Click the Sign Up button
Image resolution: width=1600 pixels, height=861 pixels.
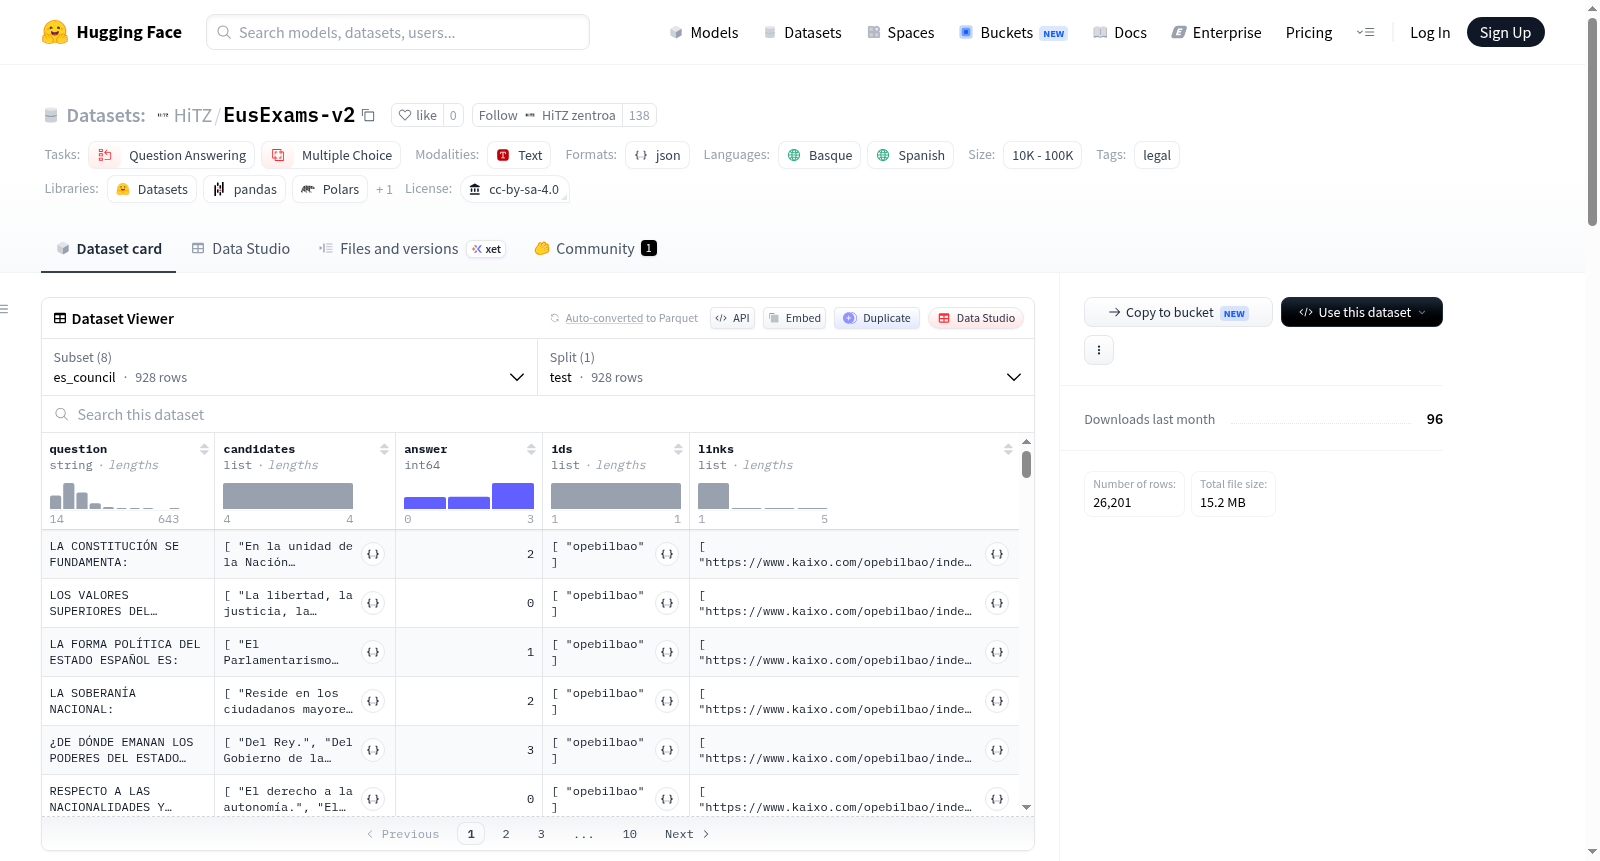[x=1505, y=32]
